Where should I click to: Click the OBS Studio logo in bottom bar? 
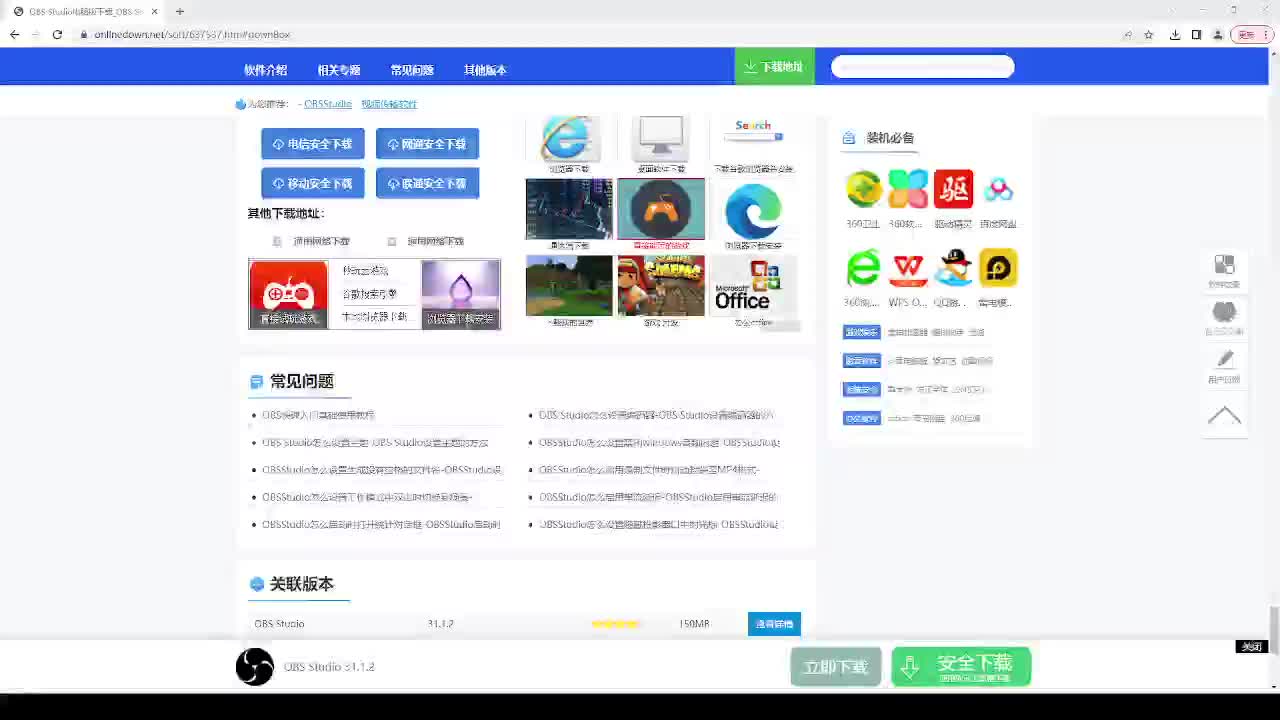tap(255, 667)
